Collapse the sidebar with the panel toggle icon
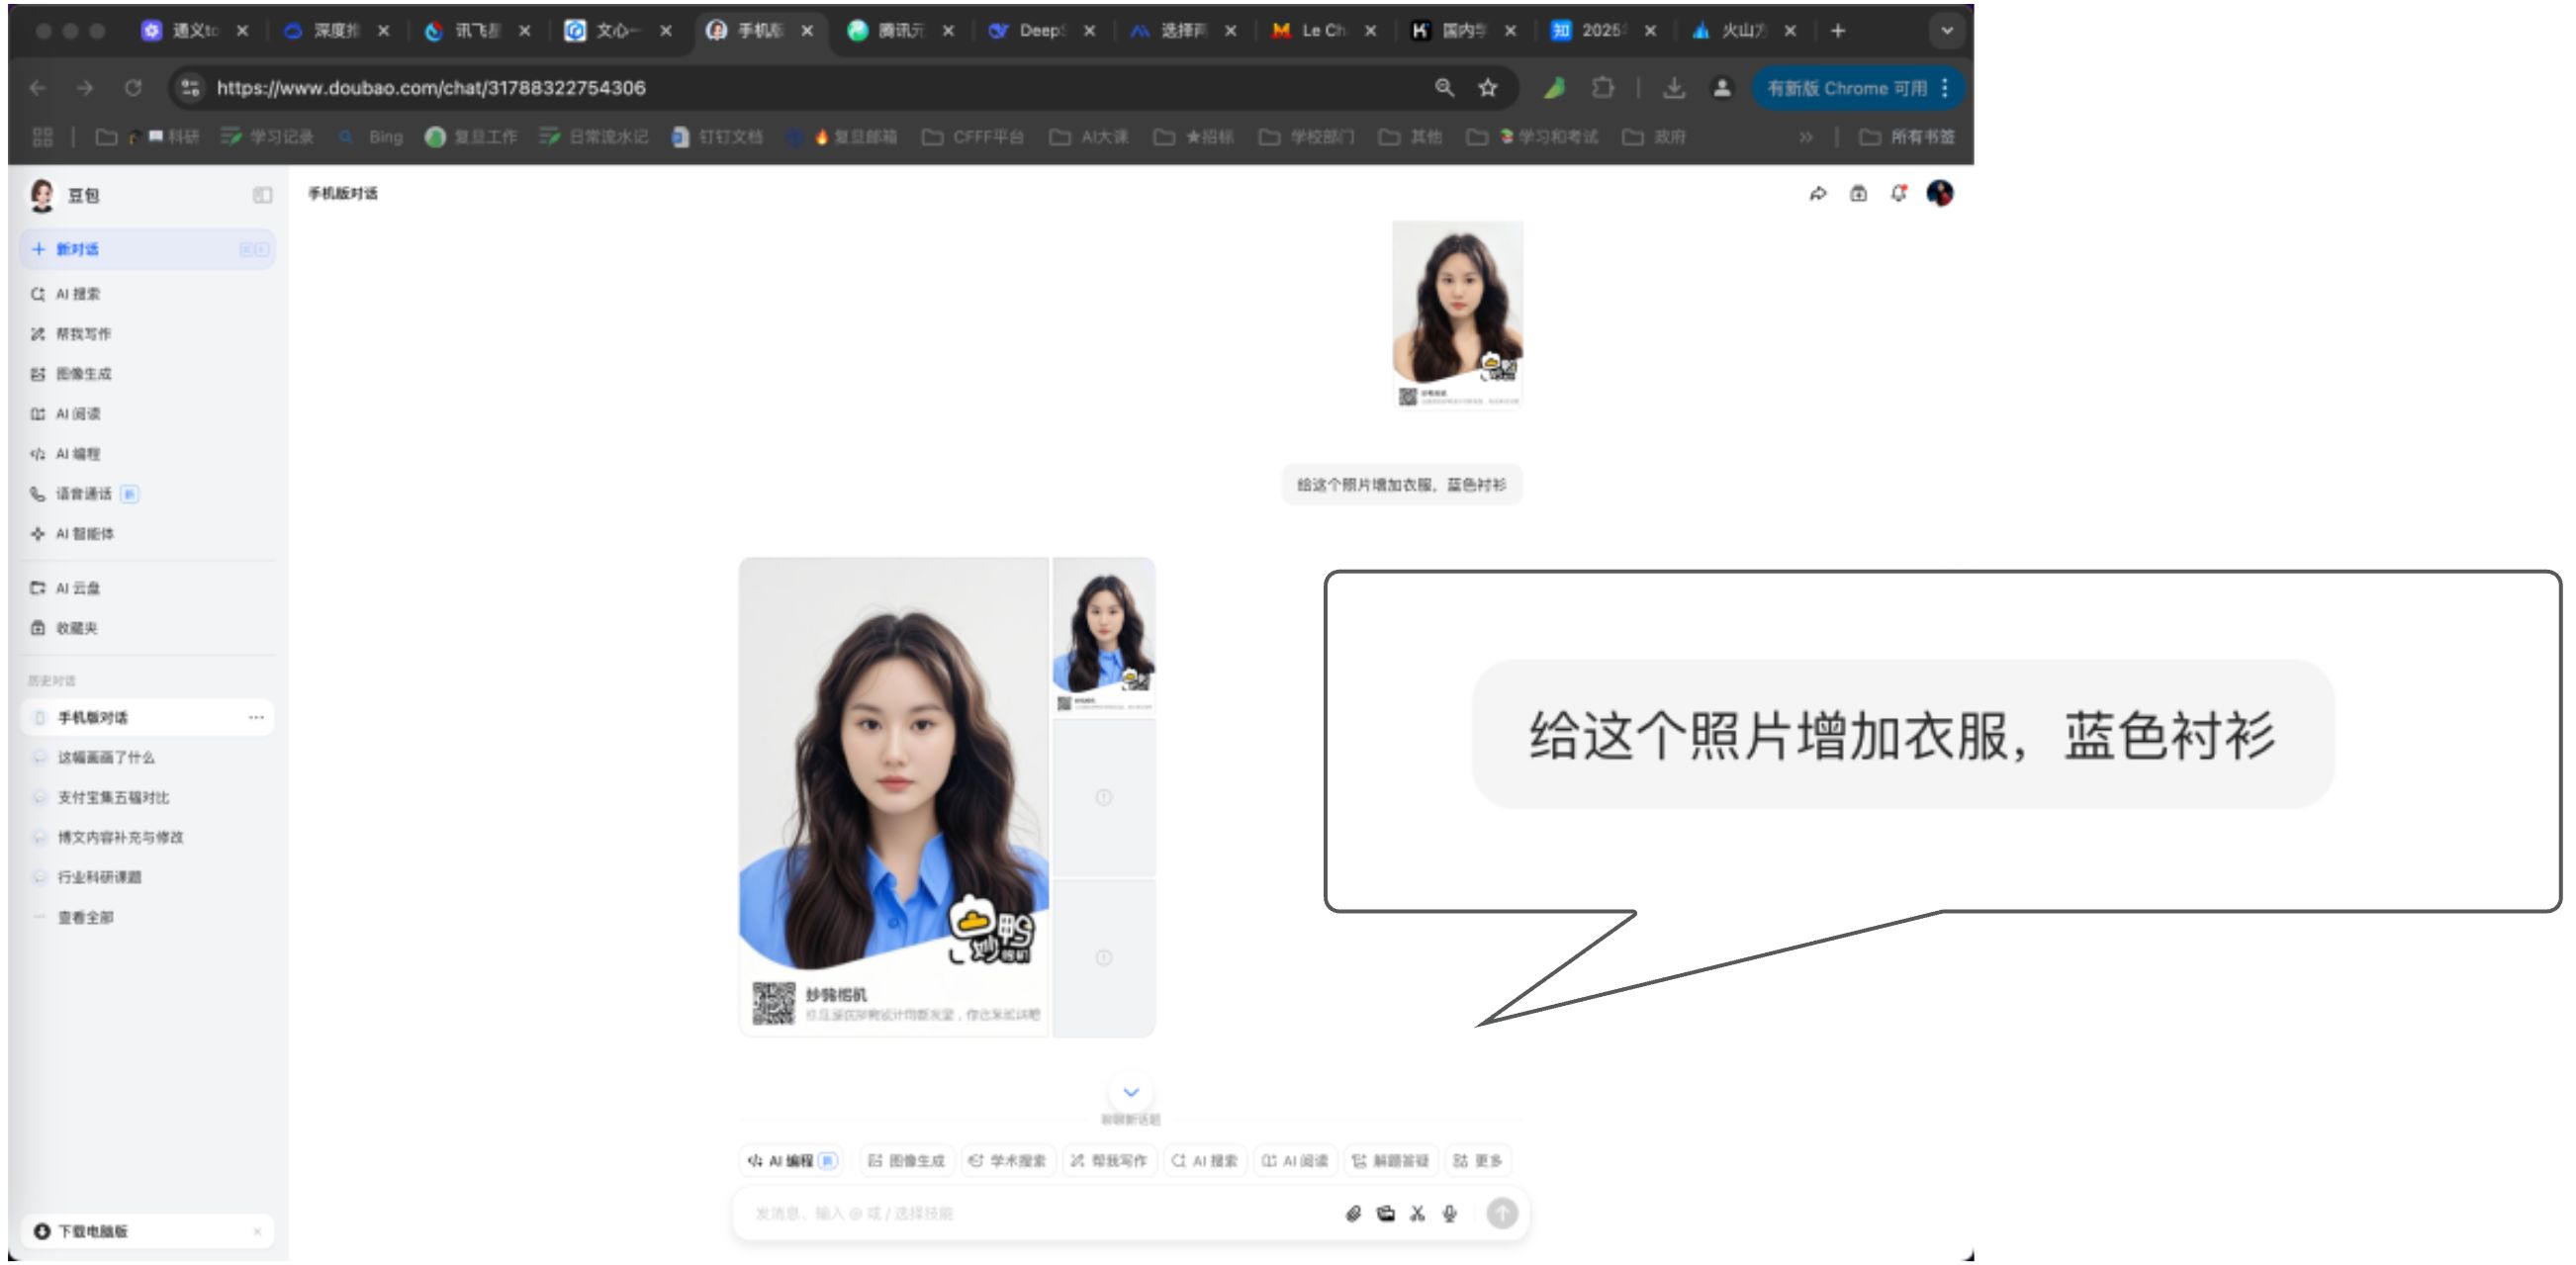 point(262,195)
